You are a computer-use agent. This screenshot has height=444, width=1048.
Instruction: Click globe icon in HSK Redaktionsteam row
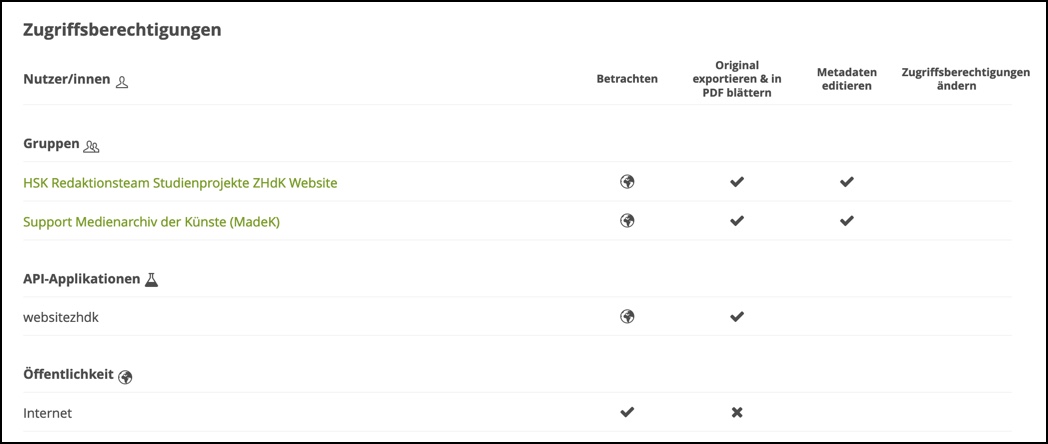[627, 182]
